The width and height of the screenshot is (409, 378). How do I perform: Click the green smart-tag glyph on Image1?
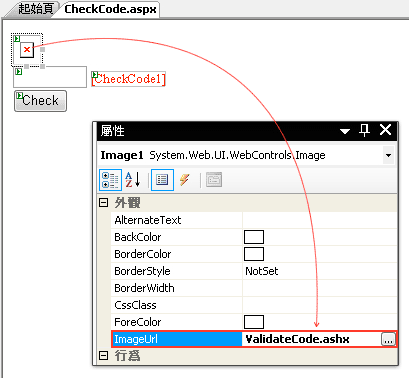[17, 39]
